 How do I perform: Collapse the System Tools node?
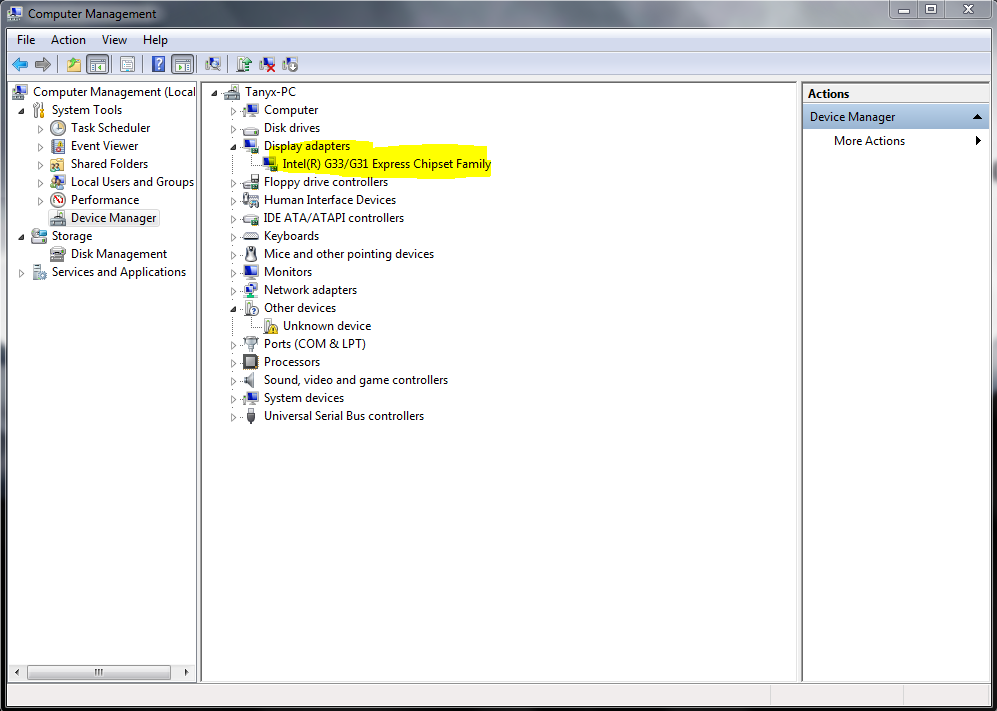[x=22, y=111]
